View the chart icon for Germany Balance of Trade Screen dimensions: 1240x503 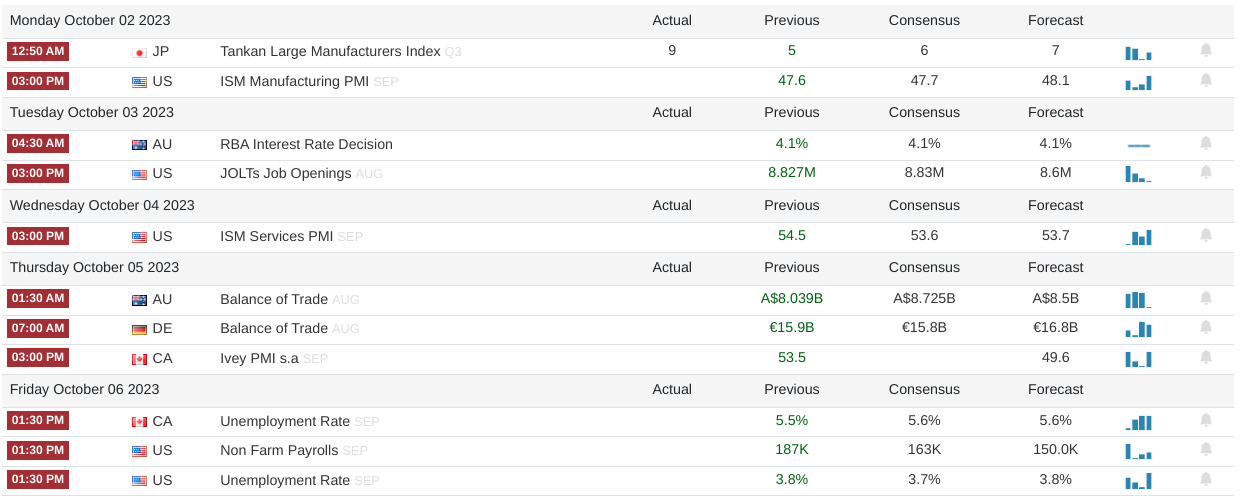point(1138,329)
